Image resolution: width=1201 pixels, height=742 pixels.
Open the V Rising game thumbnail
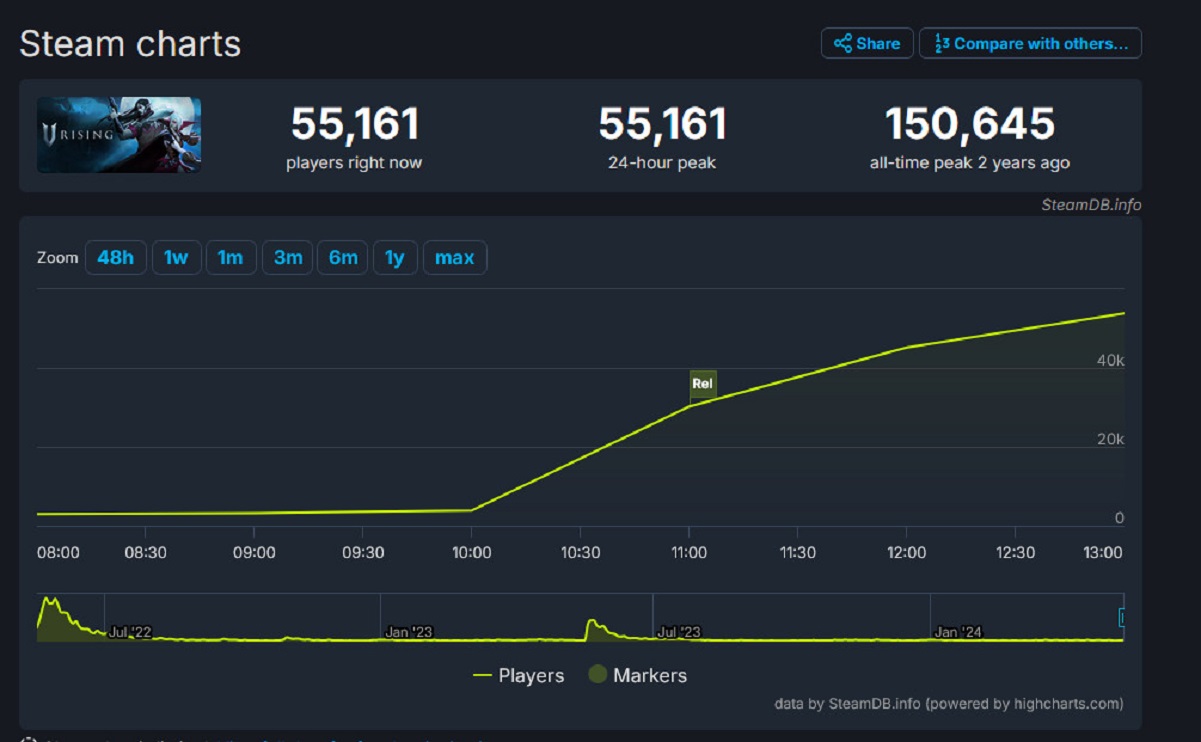[x=119, y=135]
